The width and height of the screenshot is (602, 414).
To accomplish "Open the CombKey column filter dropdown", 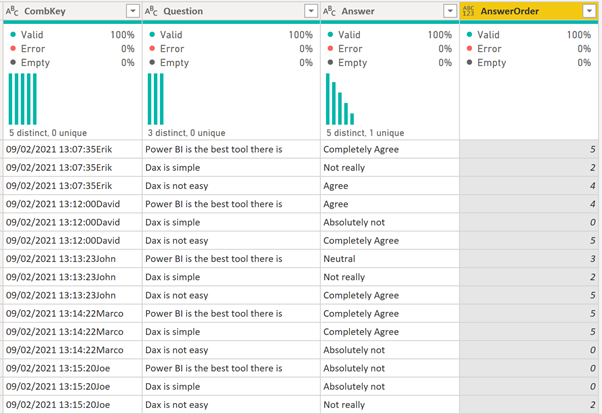I will coord(133,11).
